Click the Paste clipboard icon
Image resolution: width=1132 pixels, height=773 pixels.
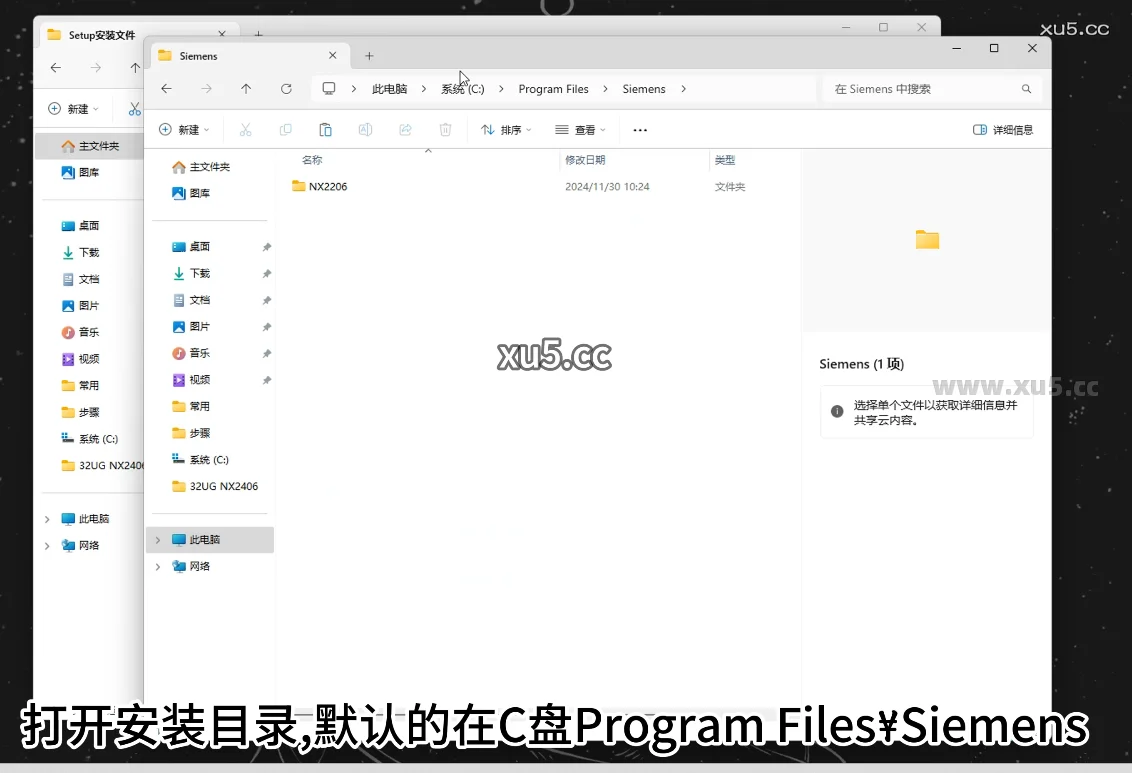(325, 130)
